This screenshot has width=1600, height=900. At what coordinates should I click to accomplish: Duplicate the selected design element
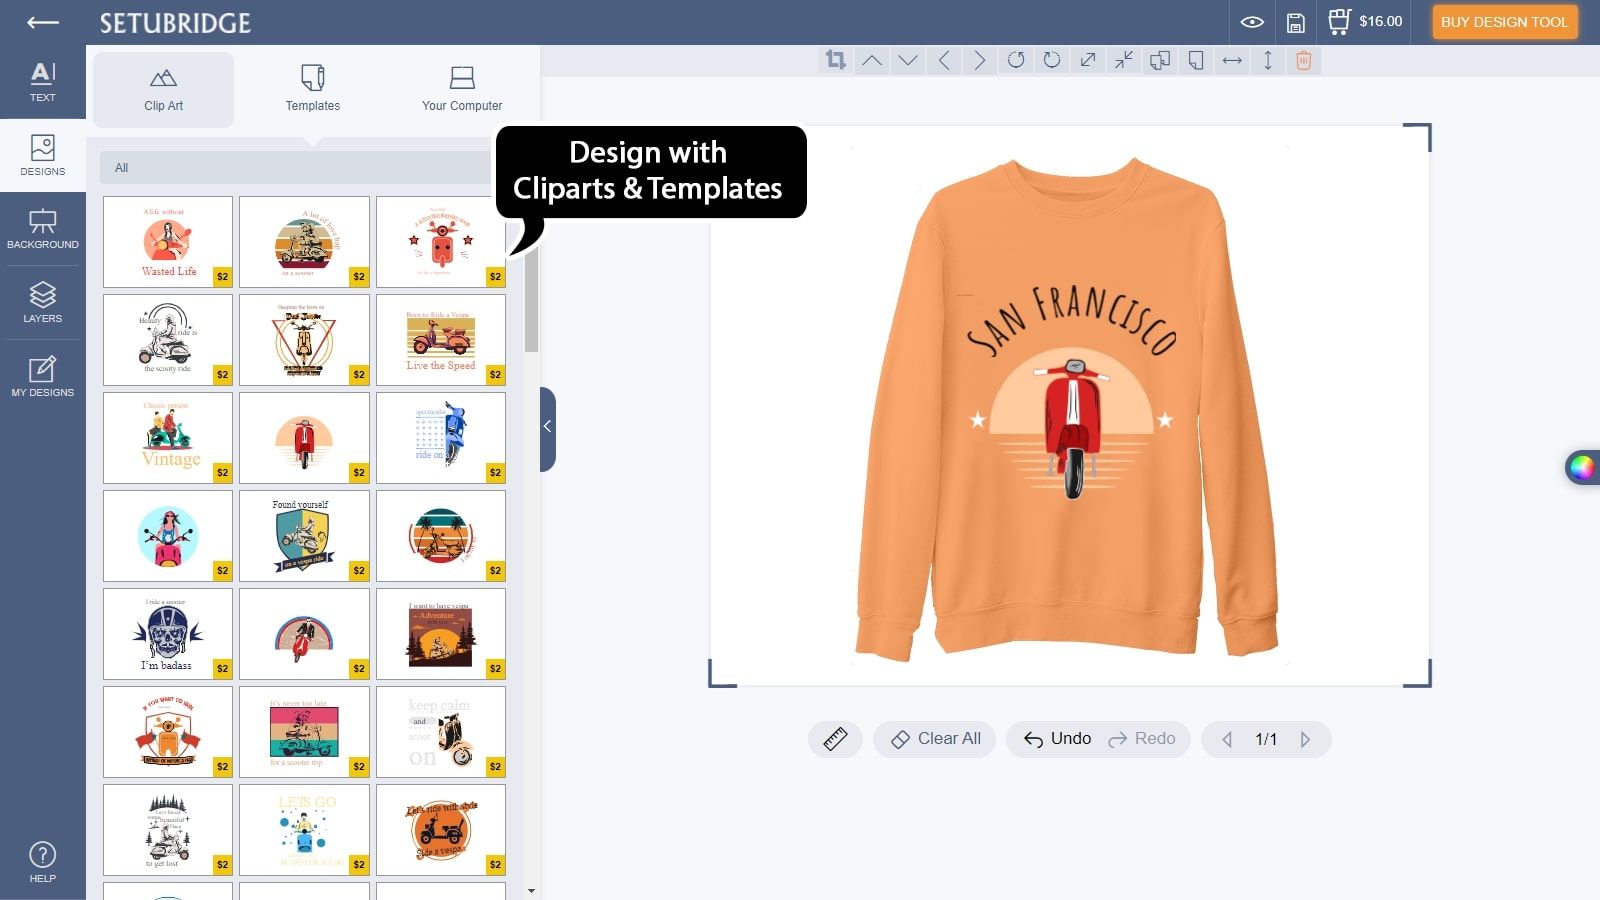pos(1160,60)
